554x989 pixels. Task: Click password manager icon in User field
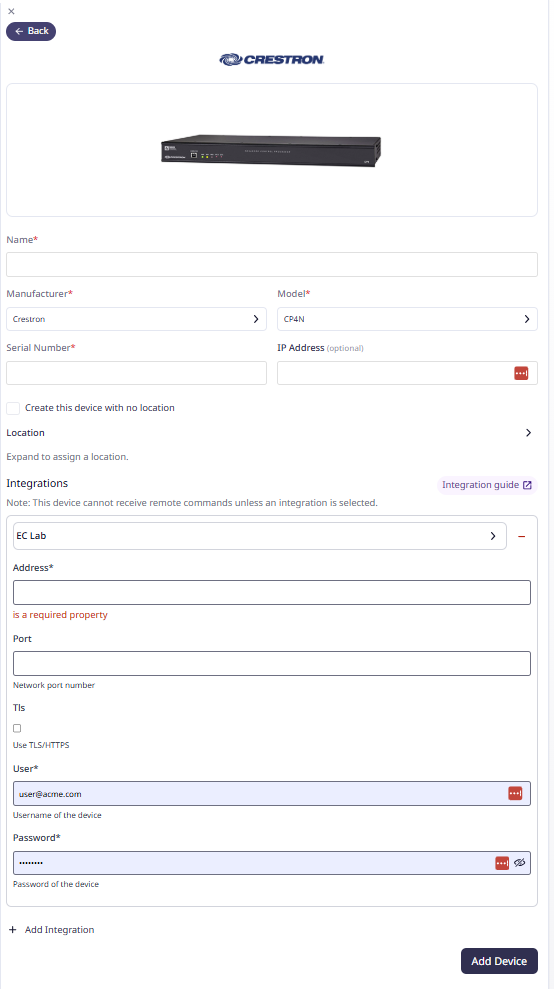pos(515,793)
